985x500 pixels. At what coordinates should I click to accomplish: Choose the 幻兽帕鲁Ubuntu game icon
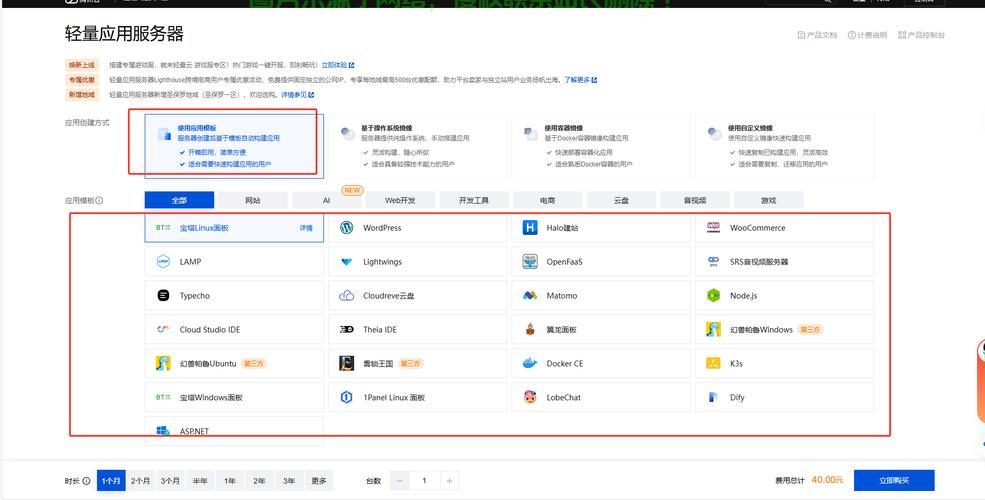163,364
